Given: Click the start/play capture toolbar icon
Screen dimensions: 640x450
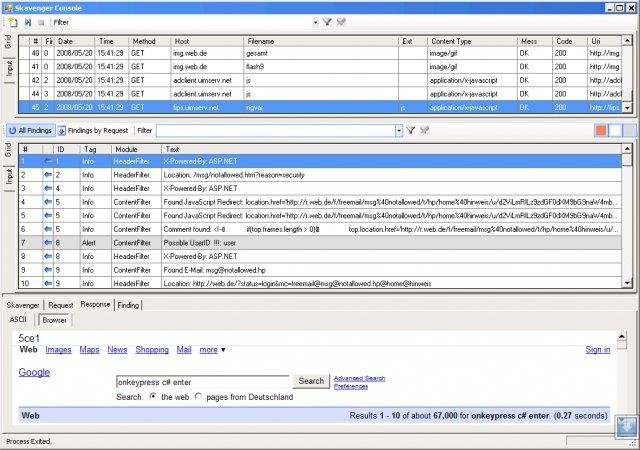Looking at the screenshot, I should coord(28,22).
